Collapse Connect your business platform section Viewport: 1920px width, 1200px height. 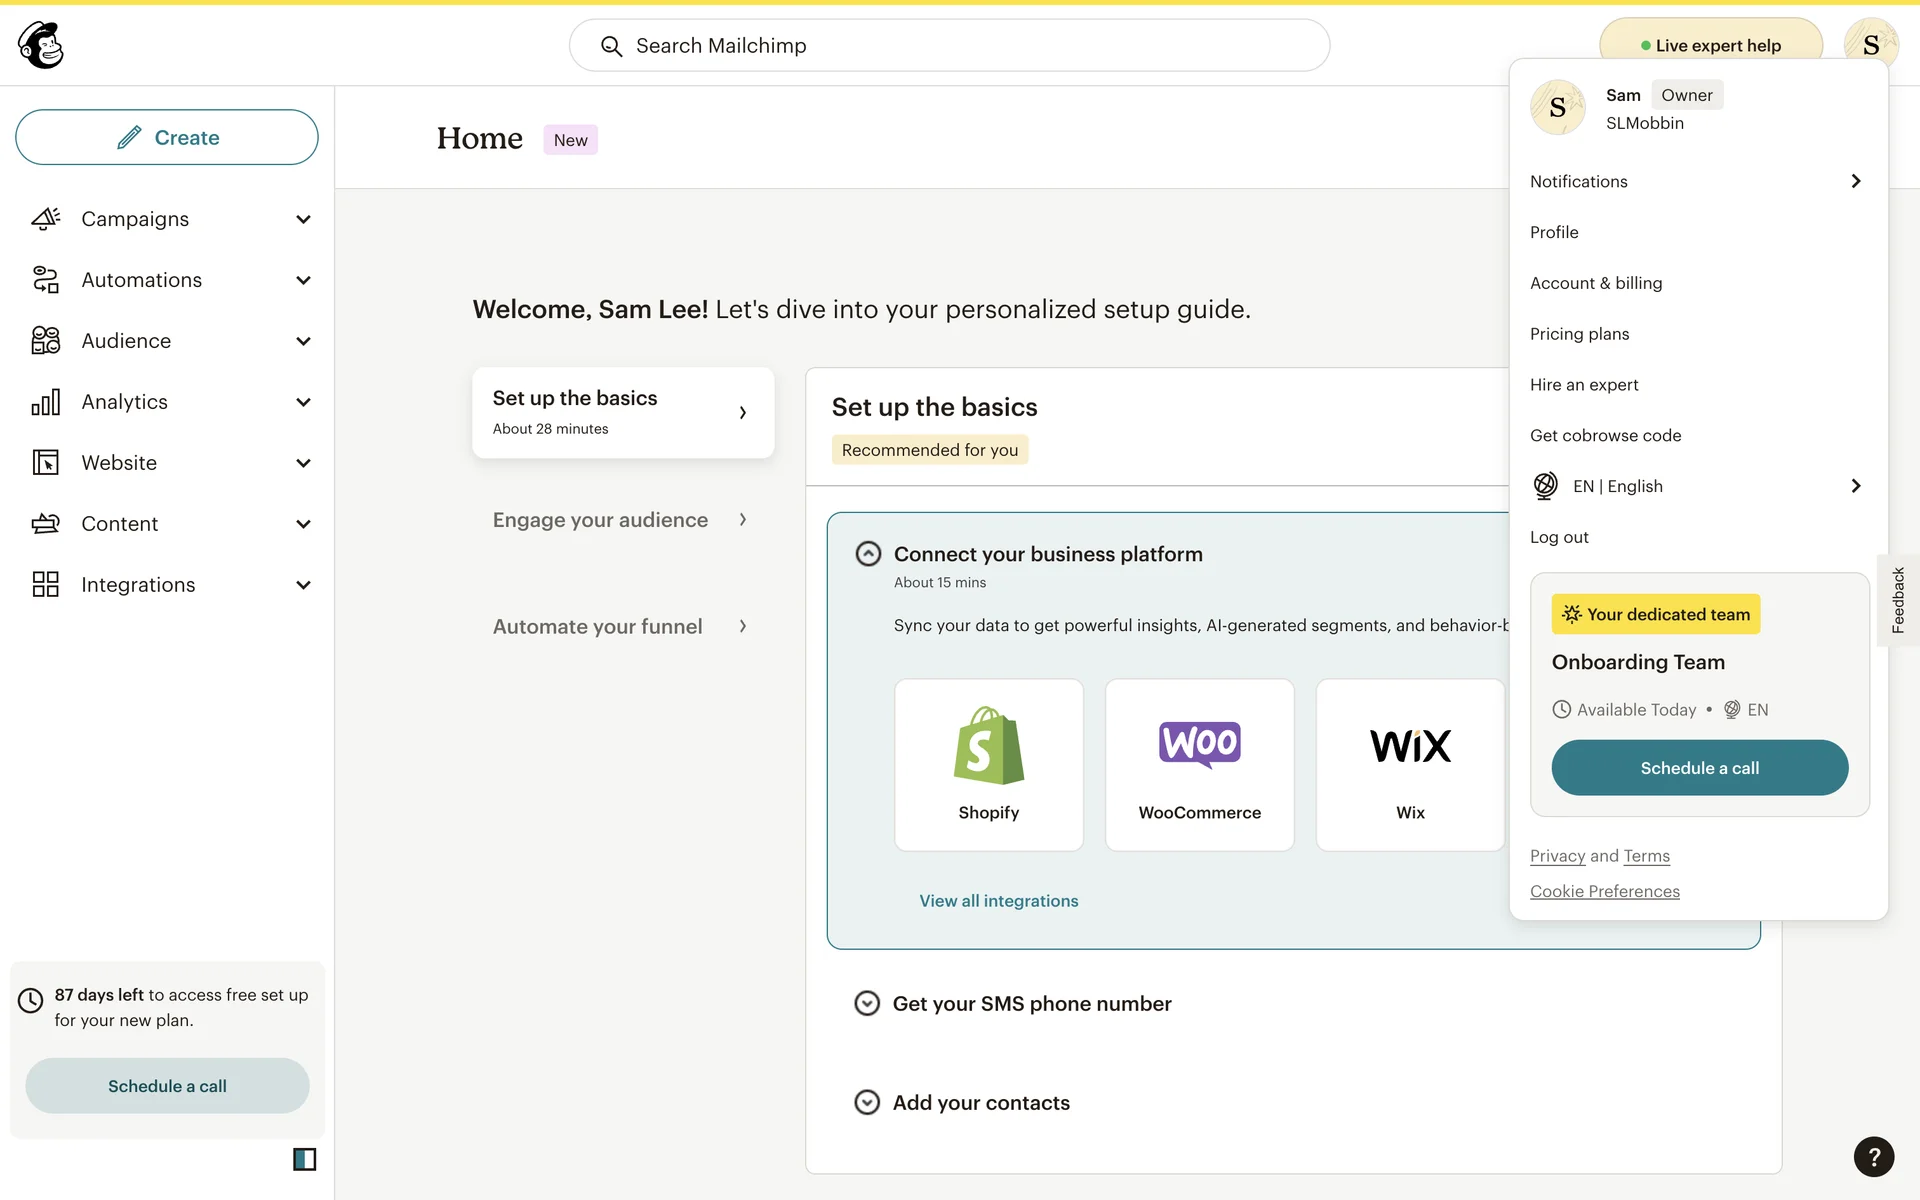pyautogui.click(x=868, y=554)
